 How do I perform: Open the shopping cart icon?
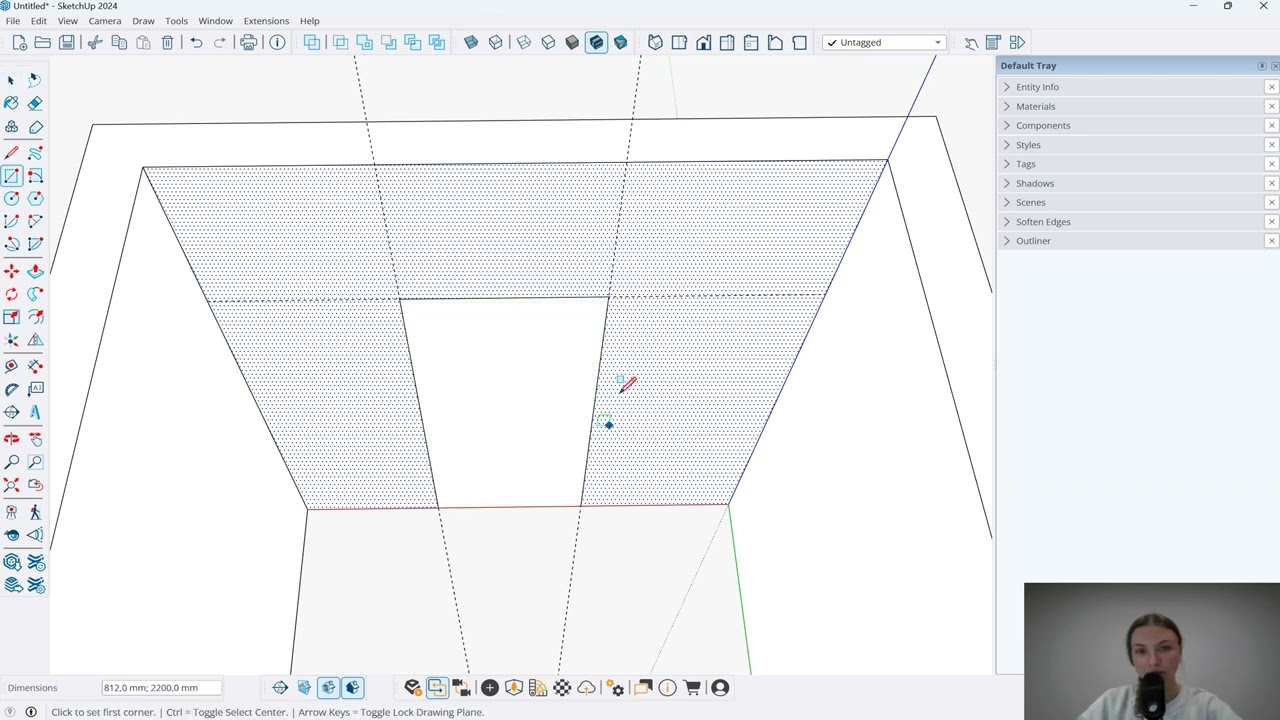point(691,687)
